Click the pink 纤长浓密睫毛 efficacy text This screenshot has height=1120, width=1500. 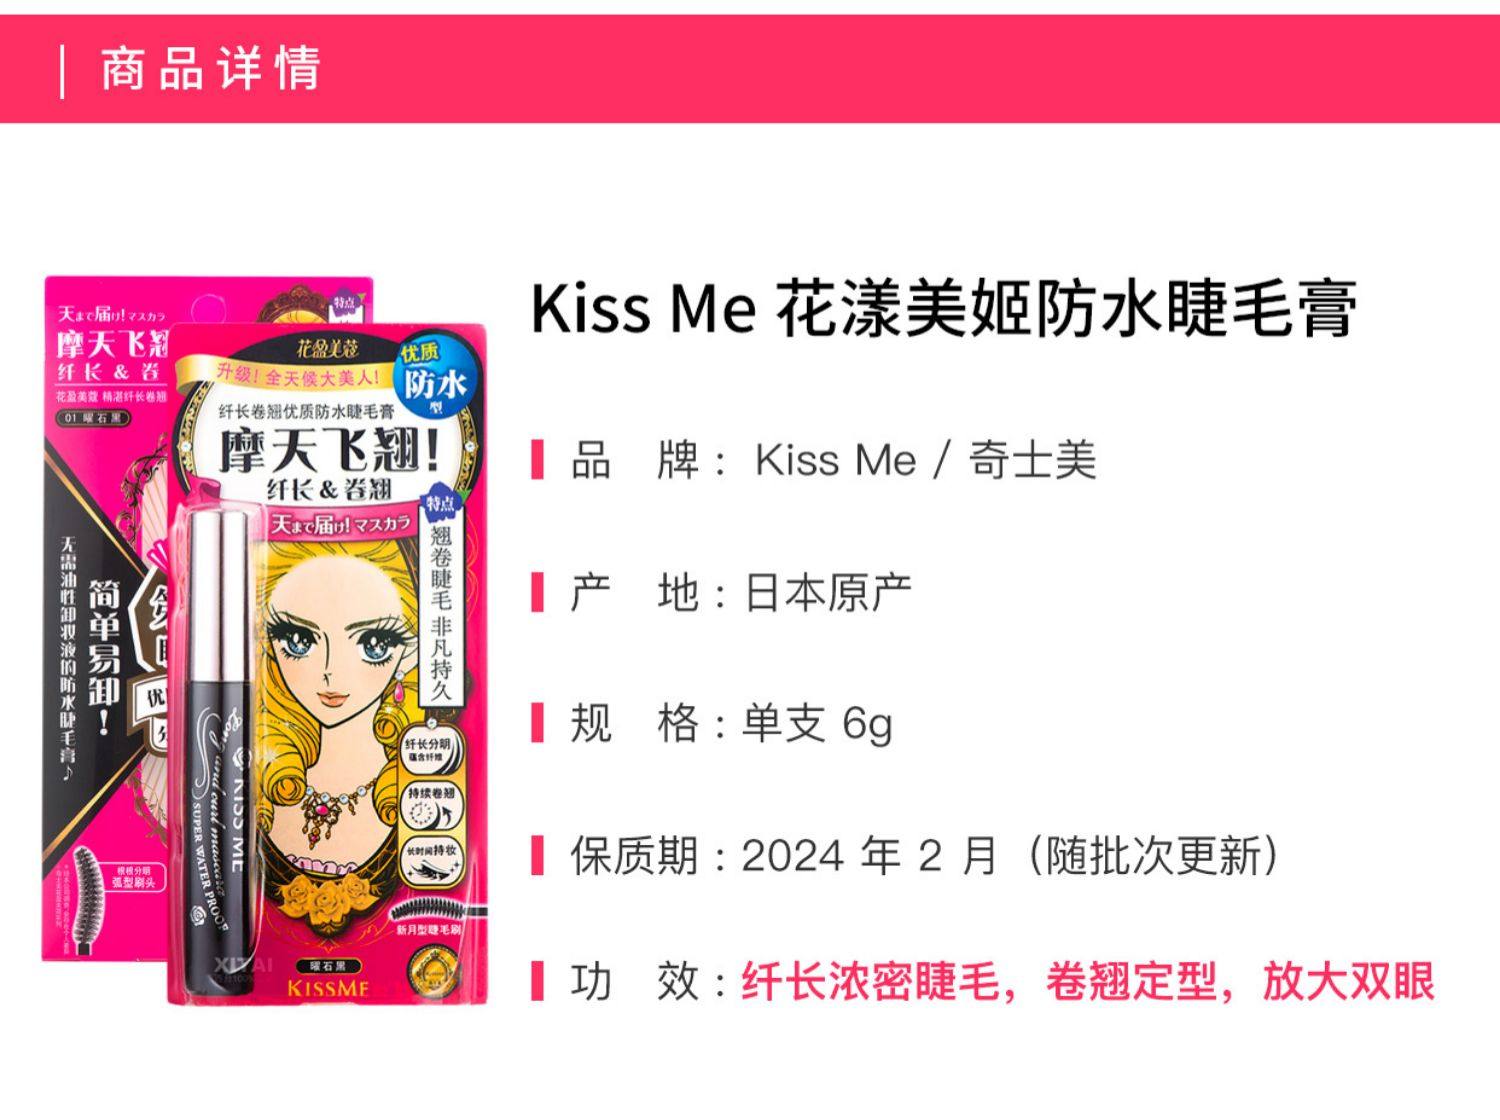(869, 982)
